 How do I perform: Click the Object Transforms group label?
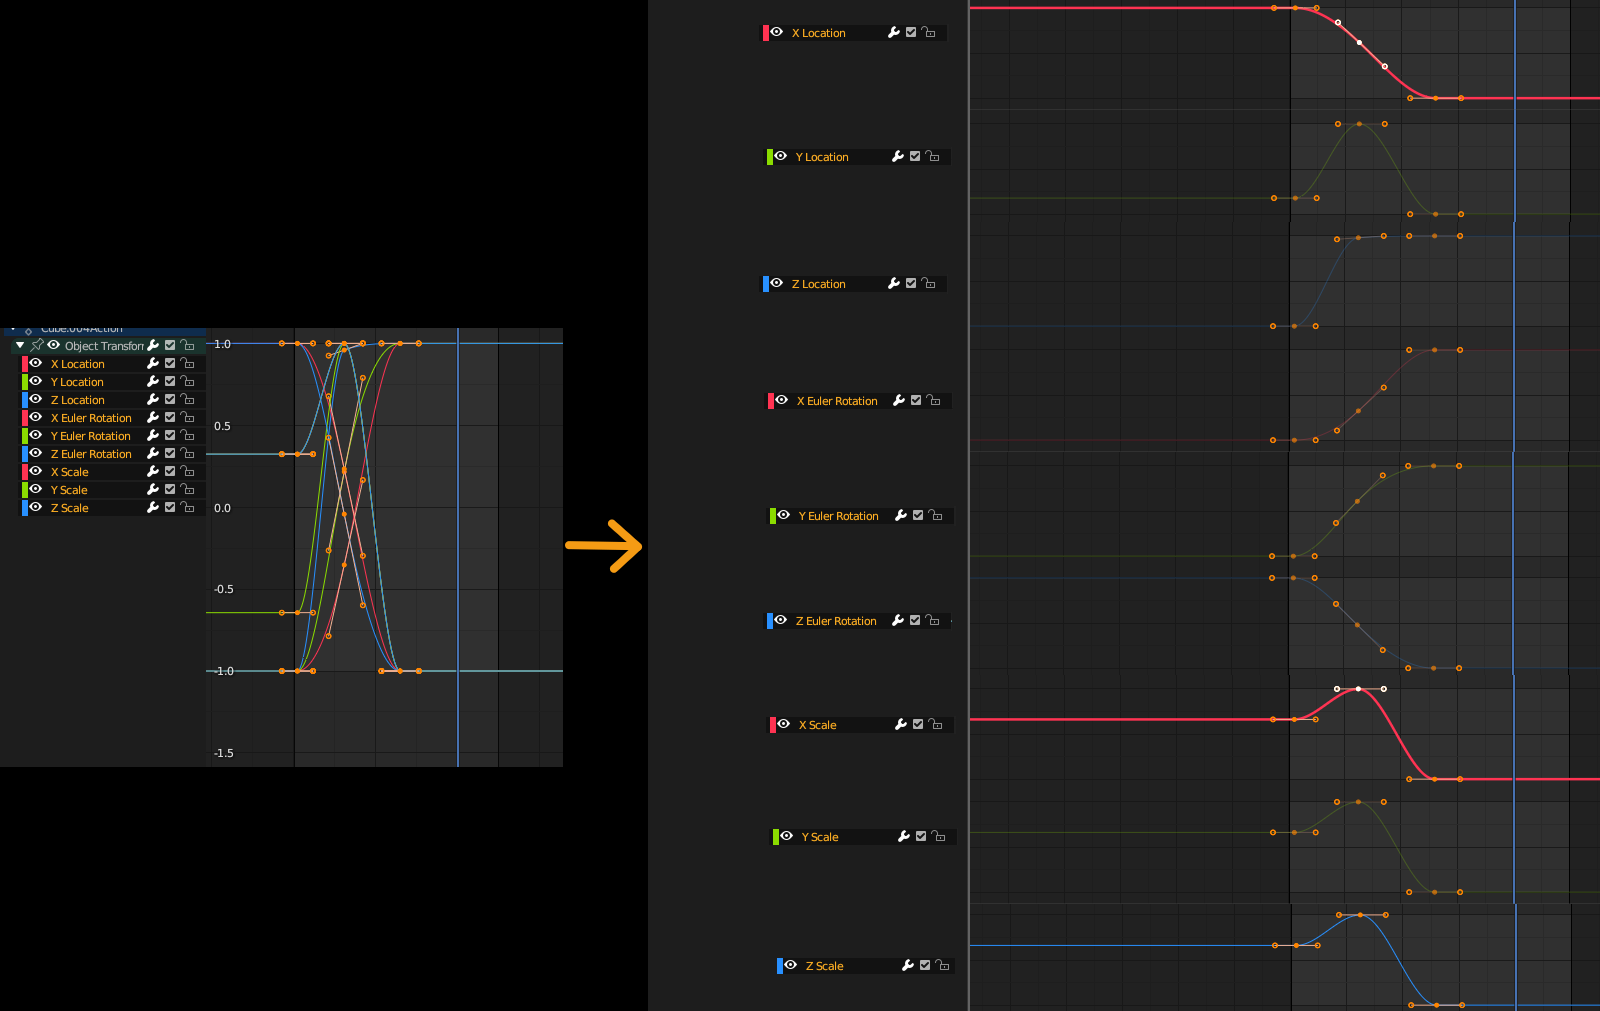[104, 346]
